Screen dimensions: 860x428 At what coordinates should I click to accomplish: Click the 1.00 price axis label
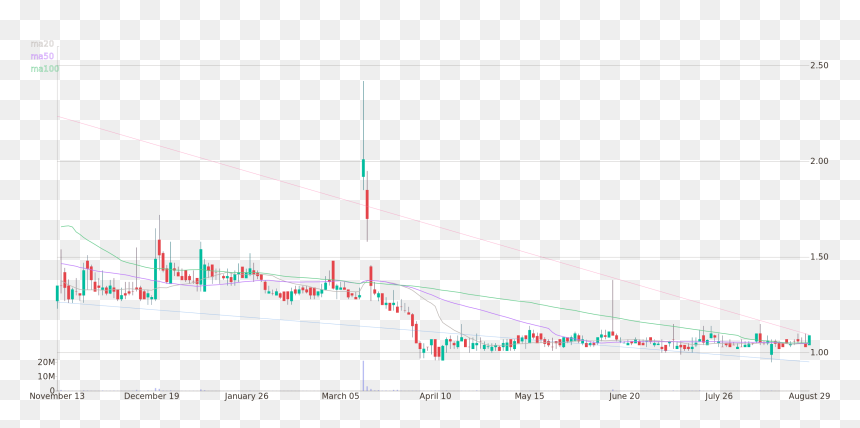[819, 352]
